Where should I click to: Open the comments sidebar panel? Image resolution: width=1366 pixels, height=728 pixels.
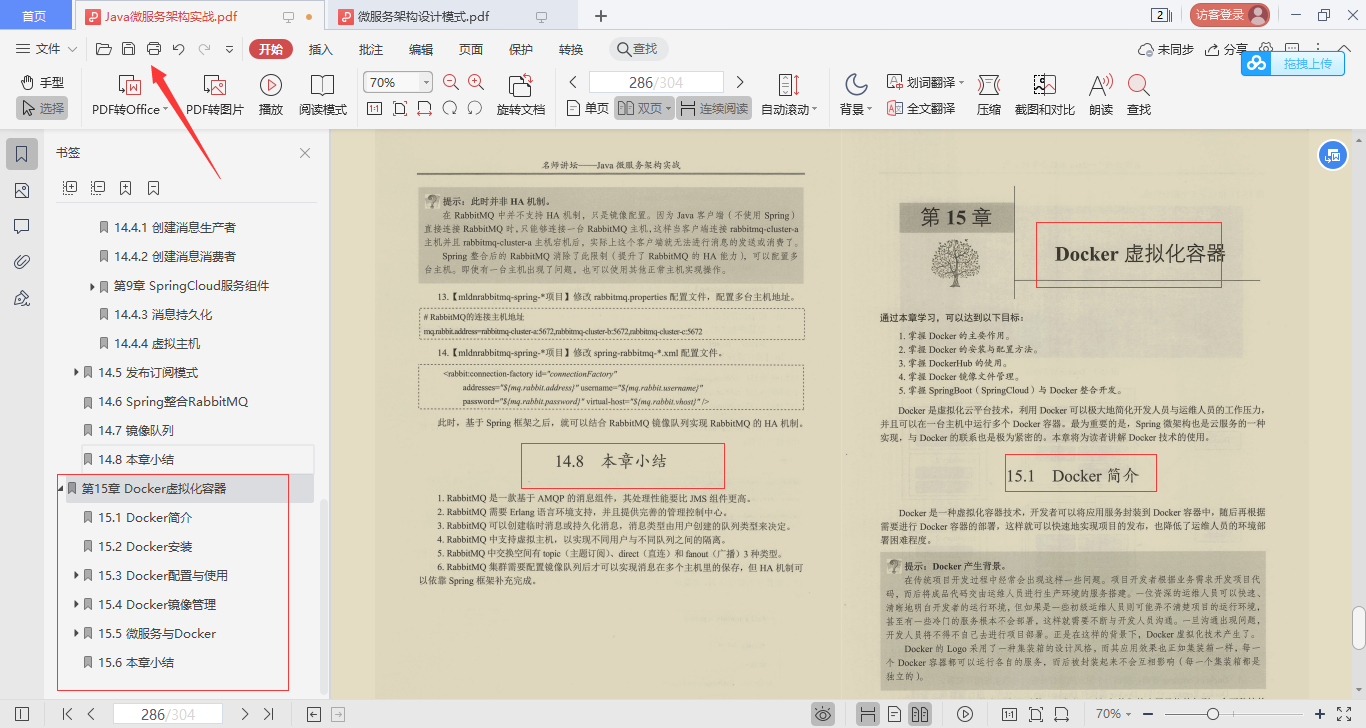22,226
